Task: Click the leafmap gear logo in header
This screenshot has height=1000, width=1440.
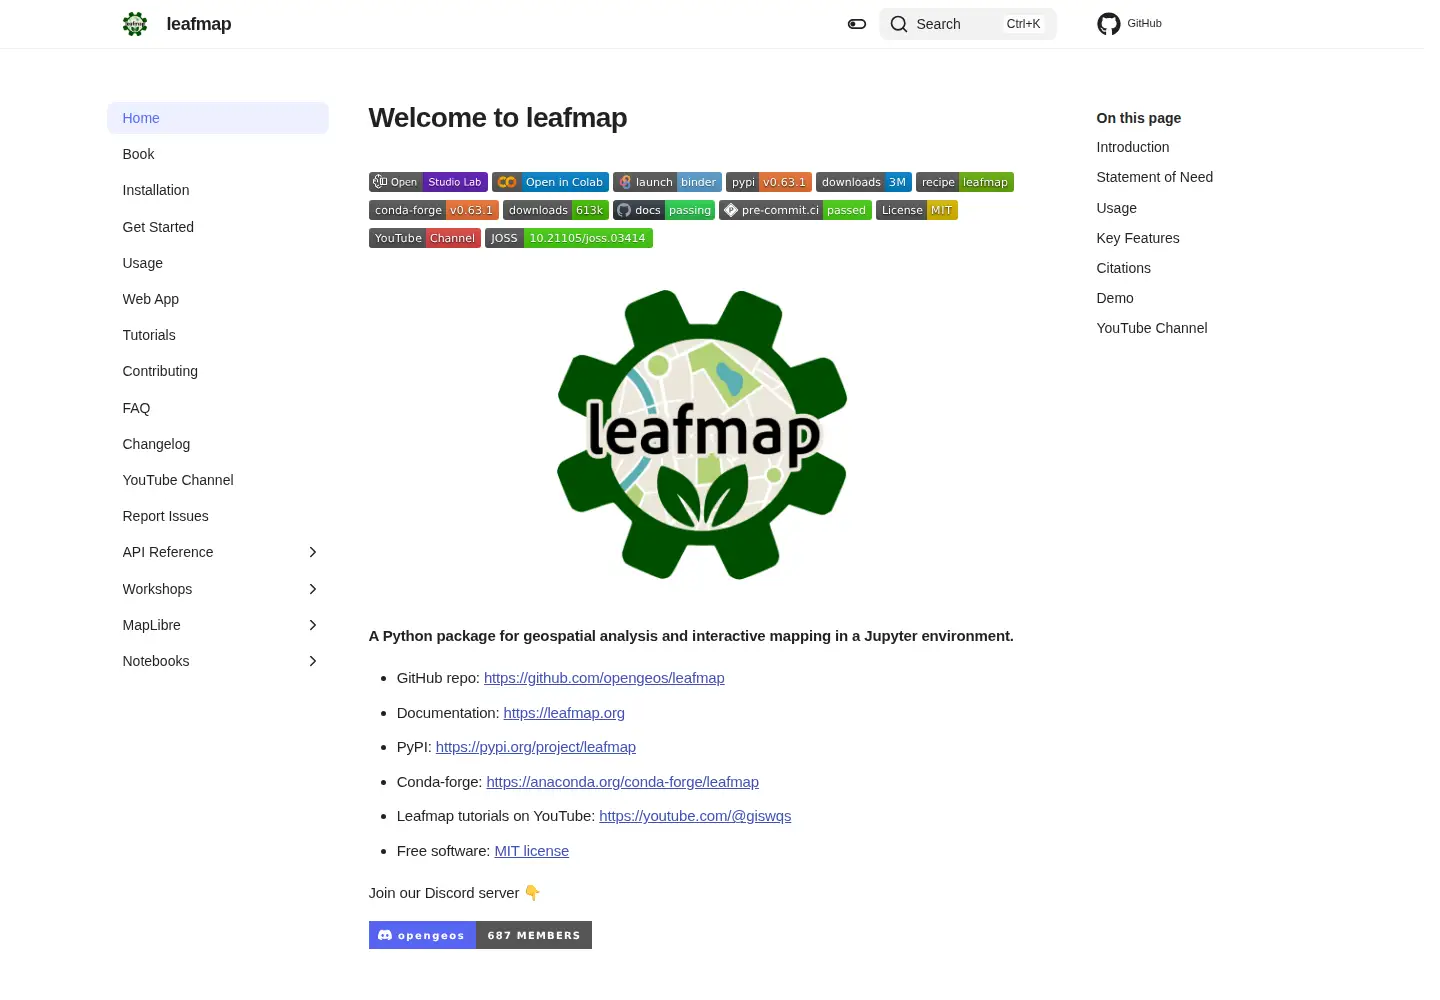Action: click(x=135, y=24)
